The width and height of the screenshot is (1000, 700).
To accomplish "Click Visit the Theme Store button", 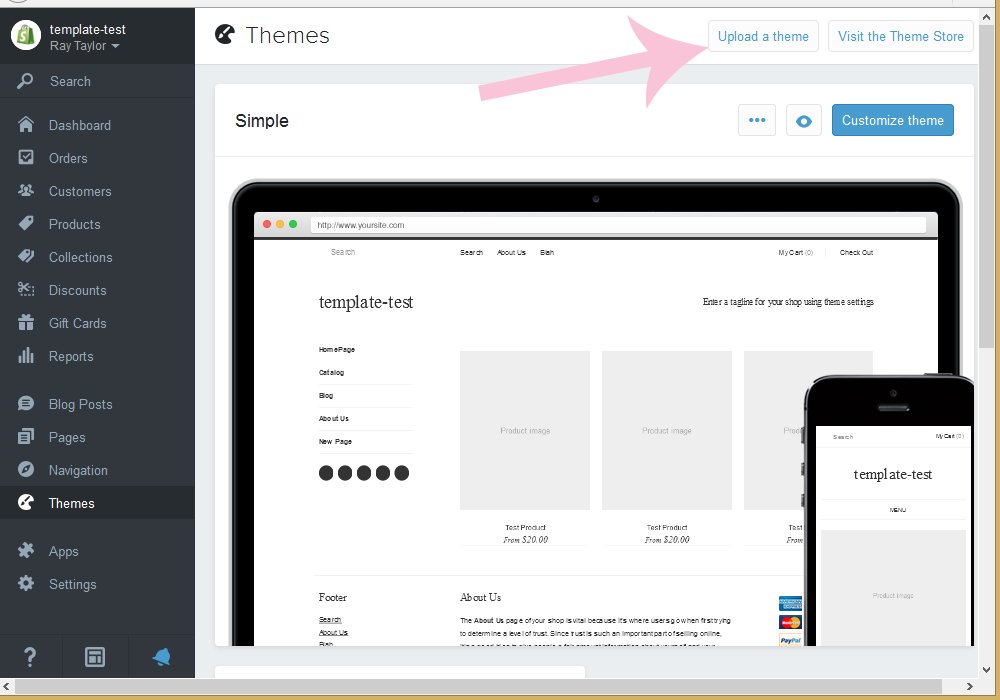I will 901,36.
